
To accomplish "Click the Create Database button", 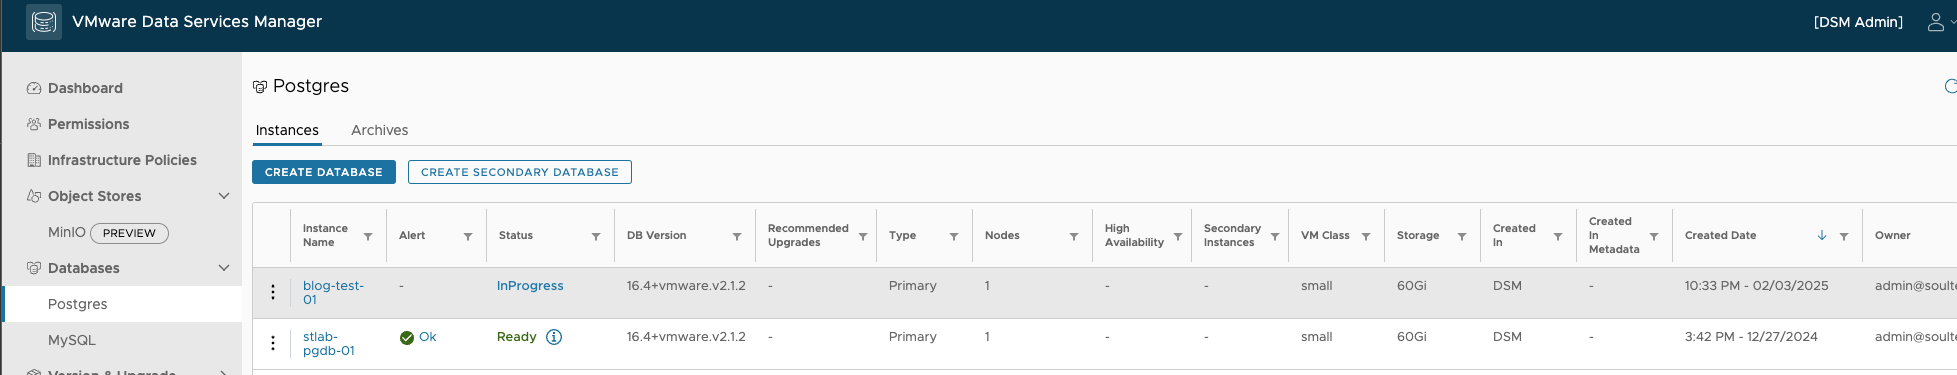I will click(x=324, y=172).
